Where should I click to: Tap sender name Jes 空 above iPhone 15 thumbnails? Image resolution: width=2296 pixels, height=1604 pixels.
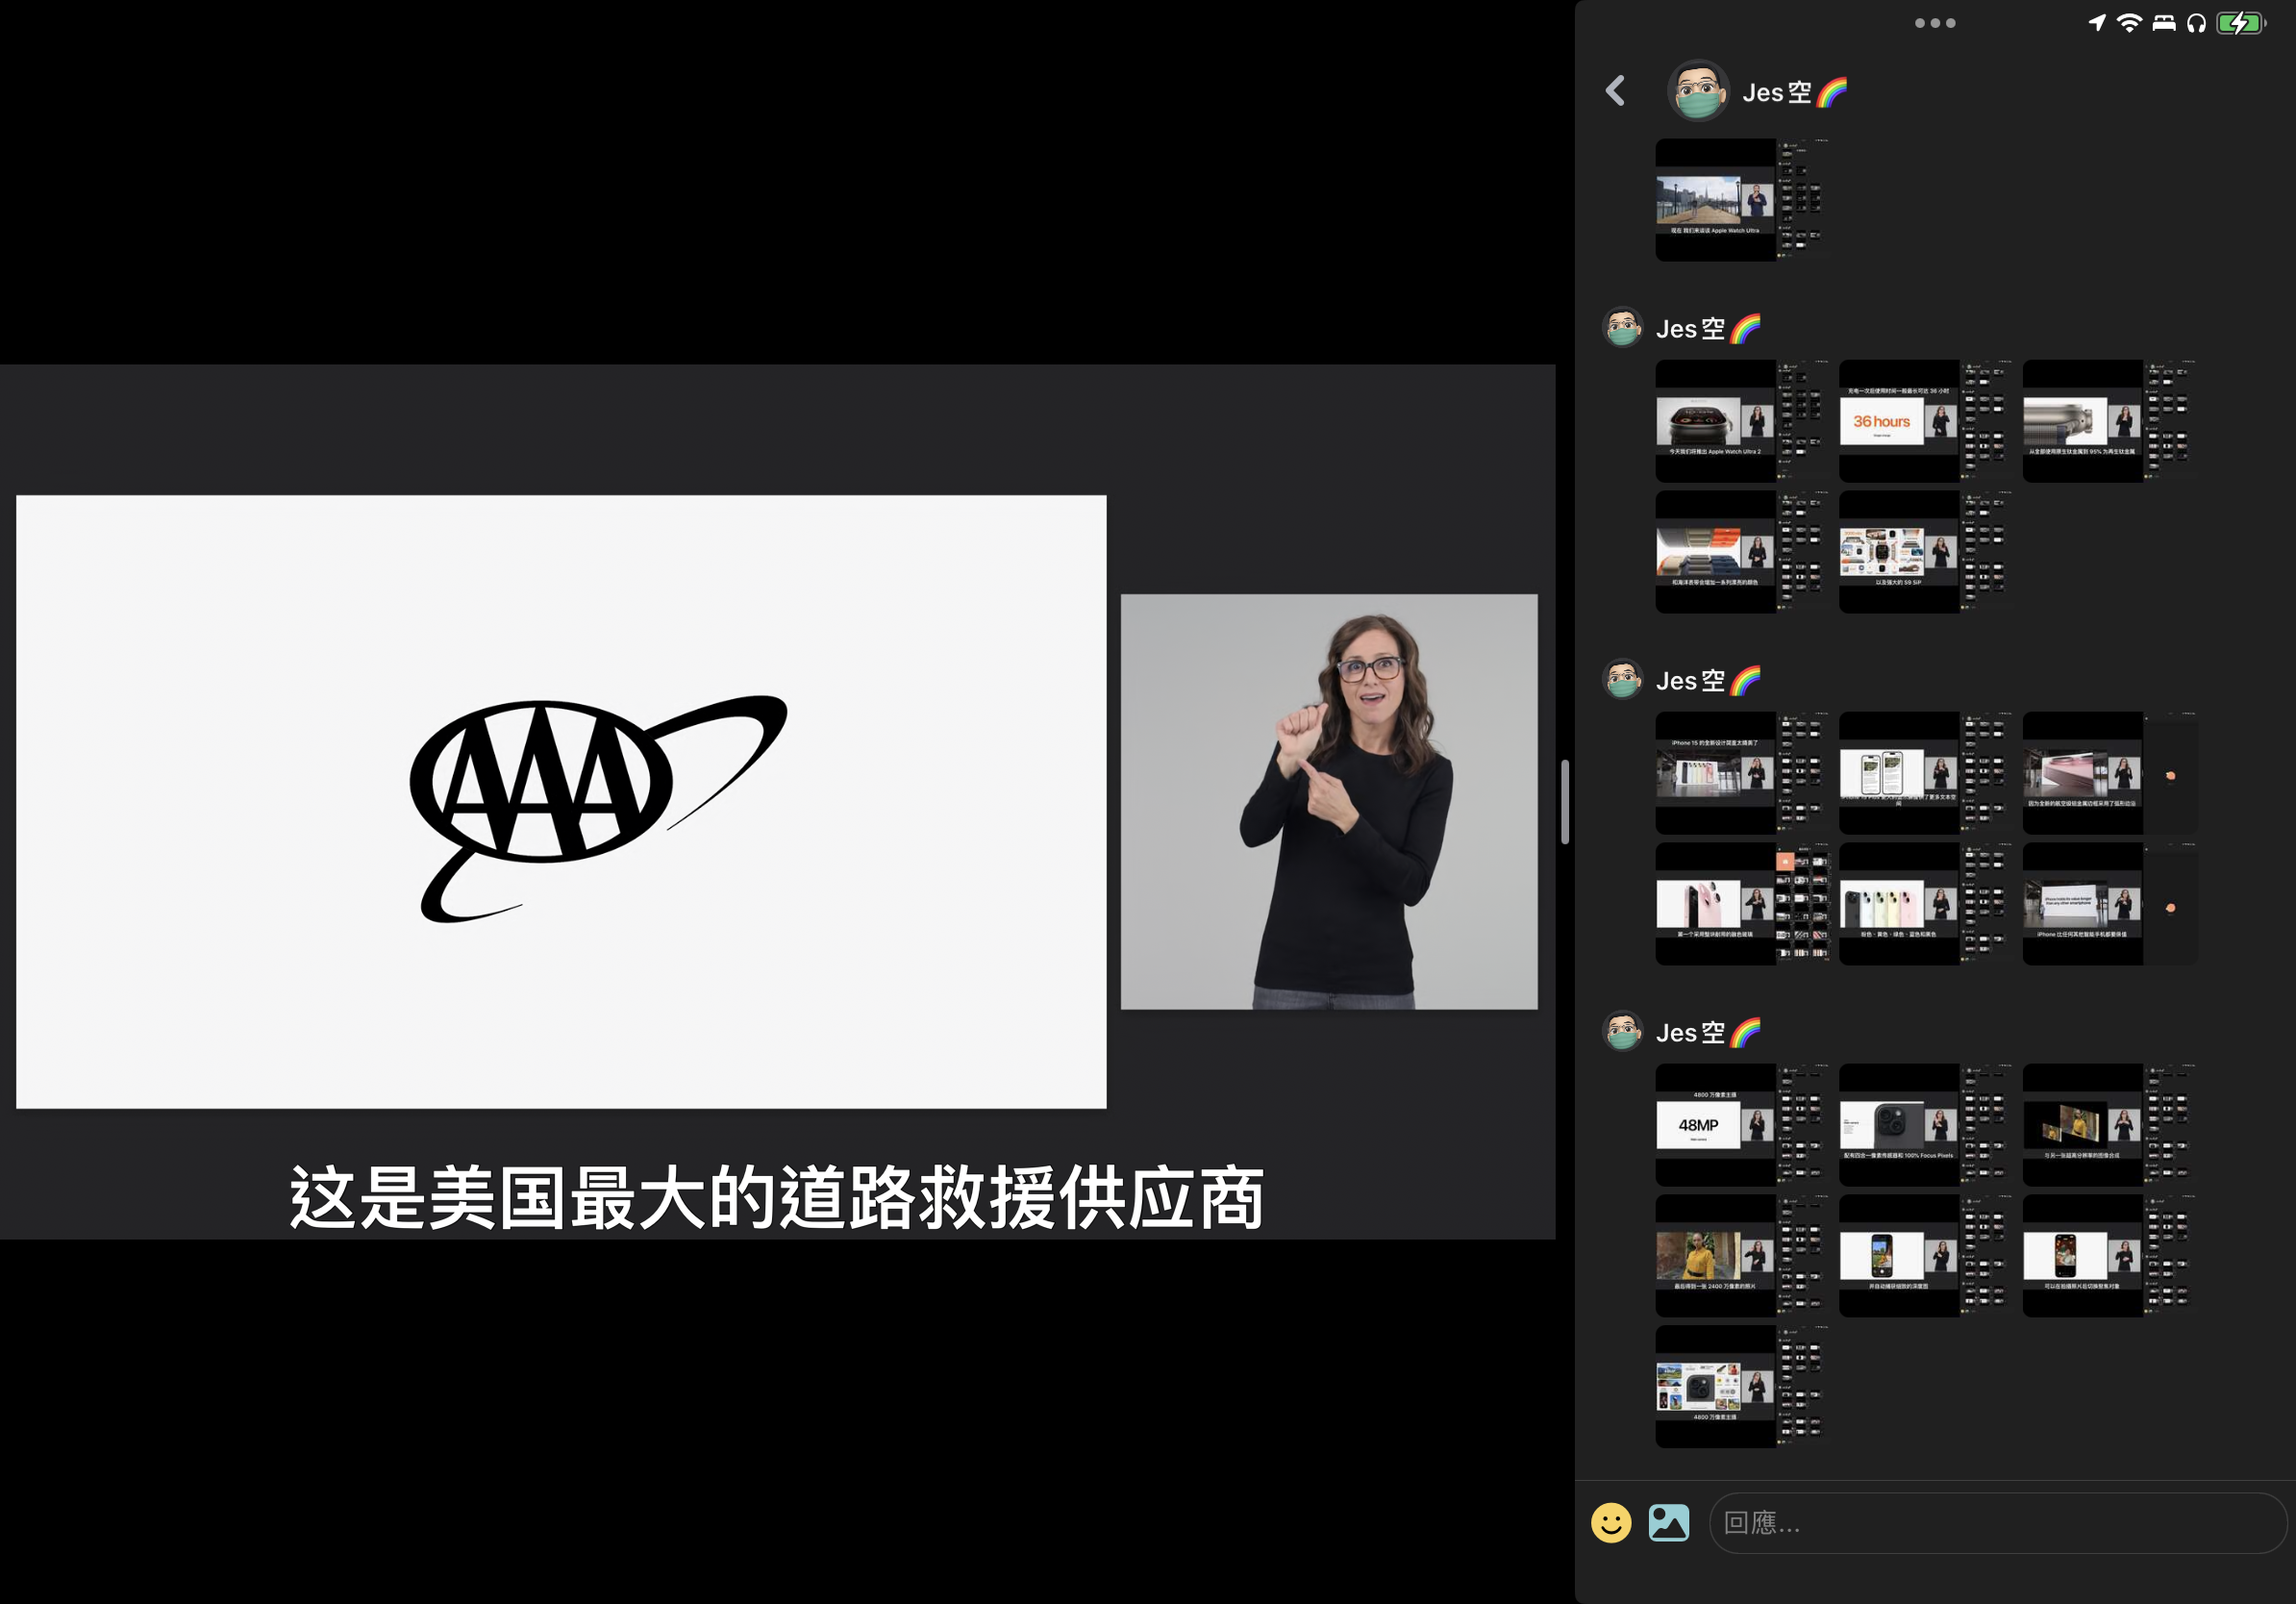(x=1708, y=680)
